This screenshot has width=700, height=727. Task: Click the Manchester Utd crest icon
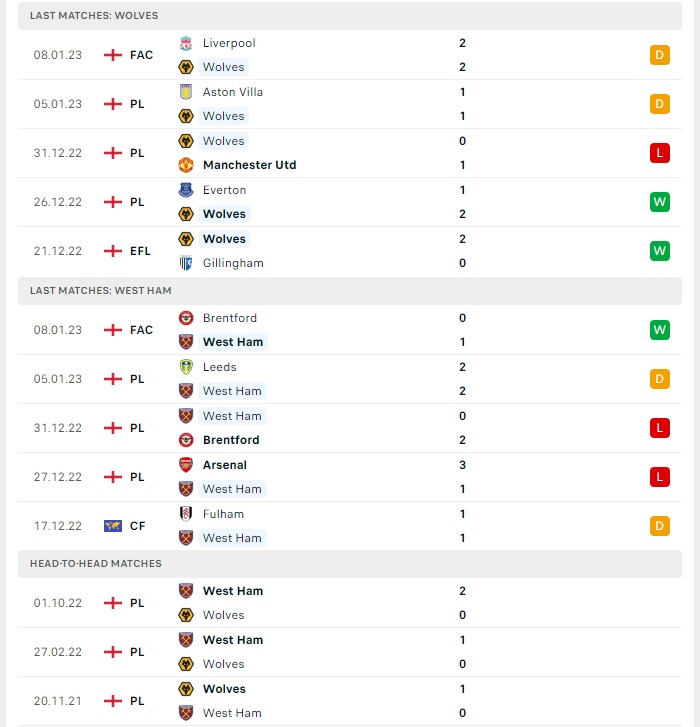pyautogui.click(x=186, y=165)
